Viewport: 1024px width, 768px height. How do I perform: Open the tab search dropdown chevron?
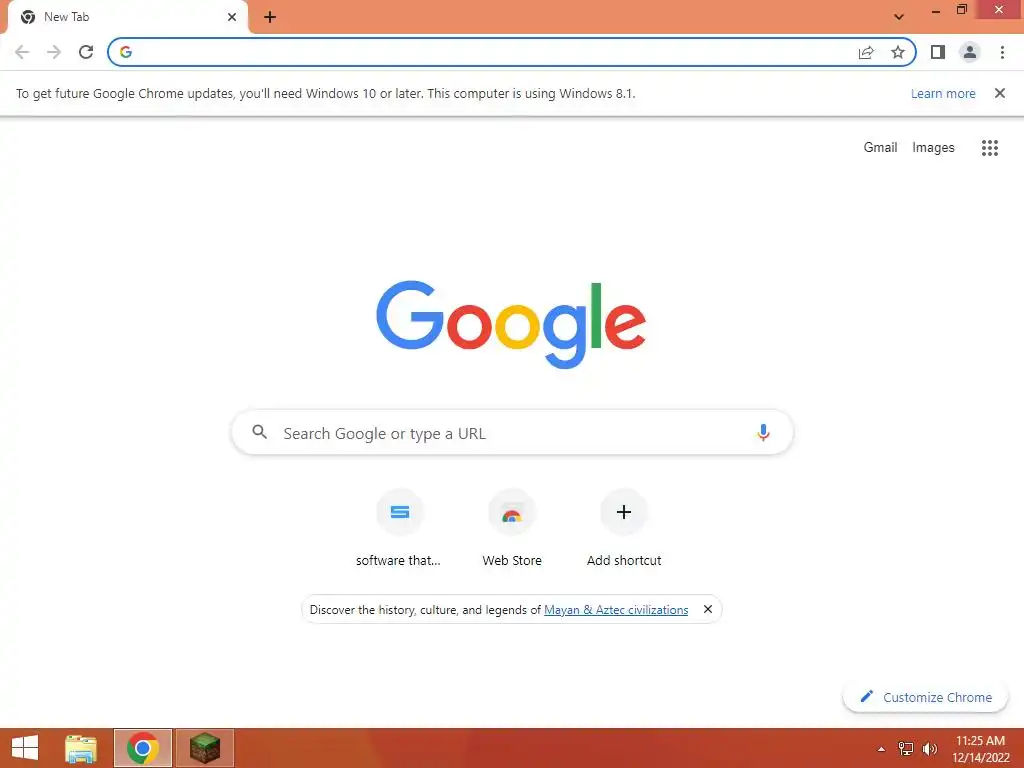(899, 17)
